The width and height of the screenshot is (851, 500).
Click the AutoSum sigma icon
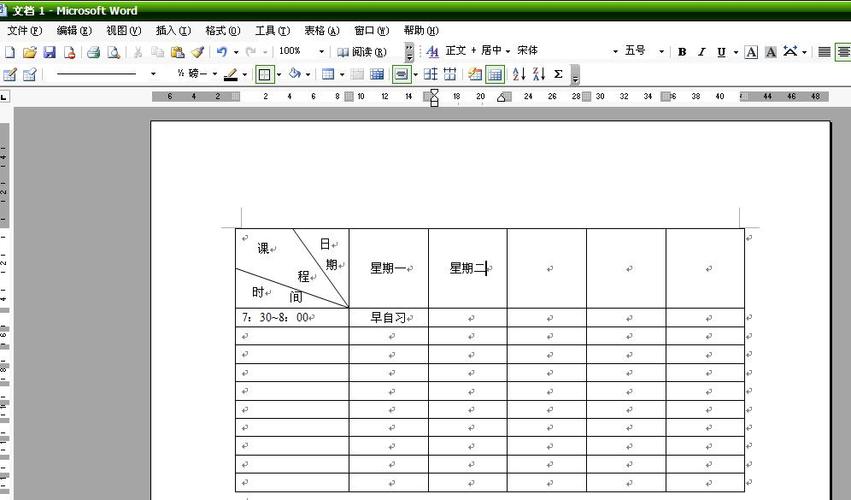(558, 74)
